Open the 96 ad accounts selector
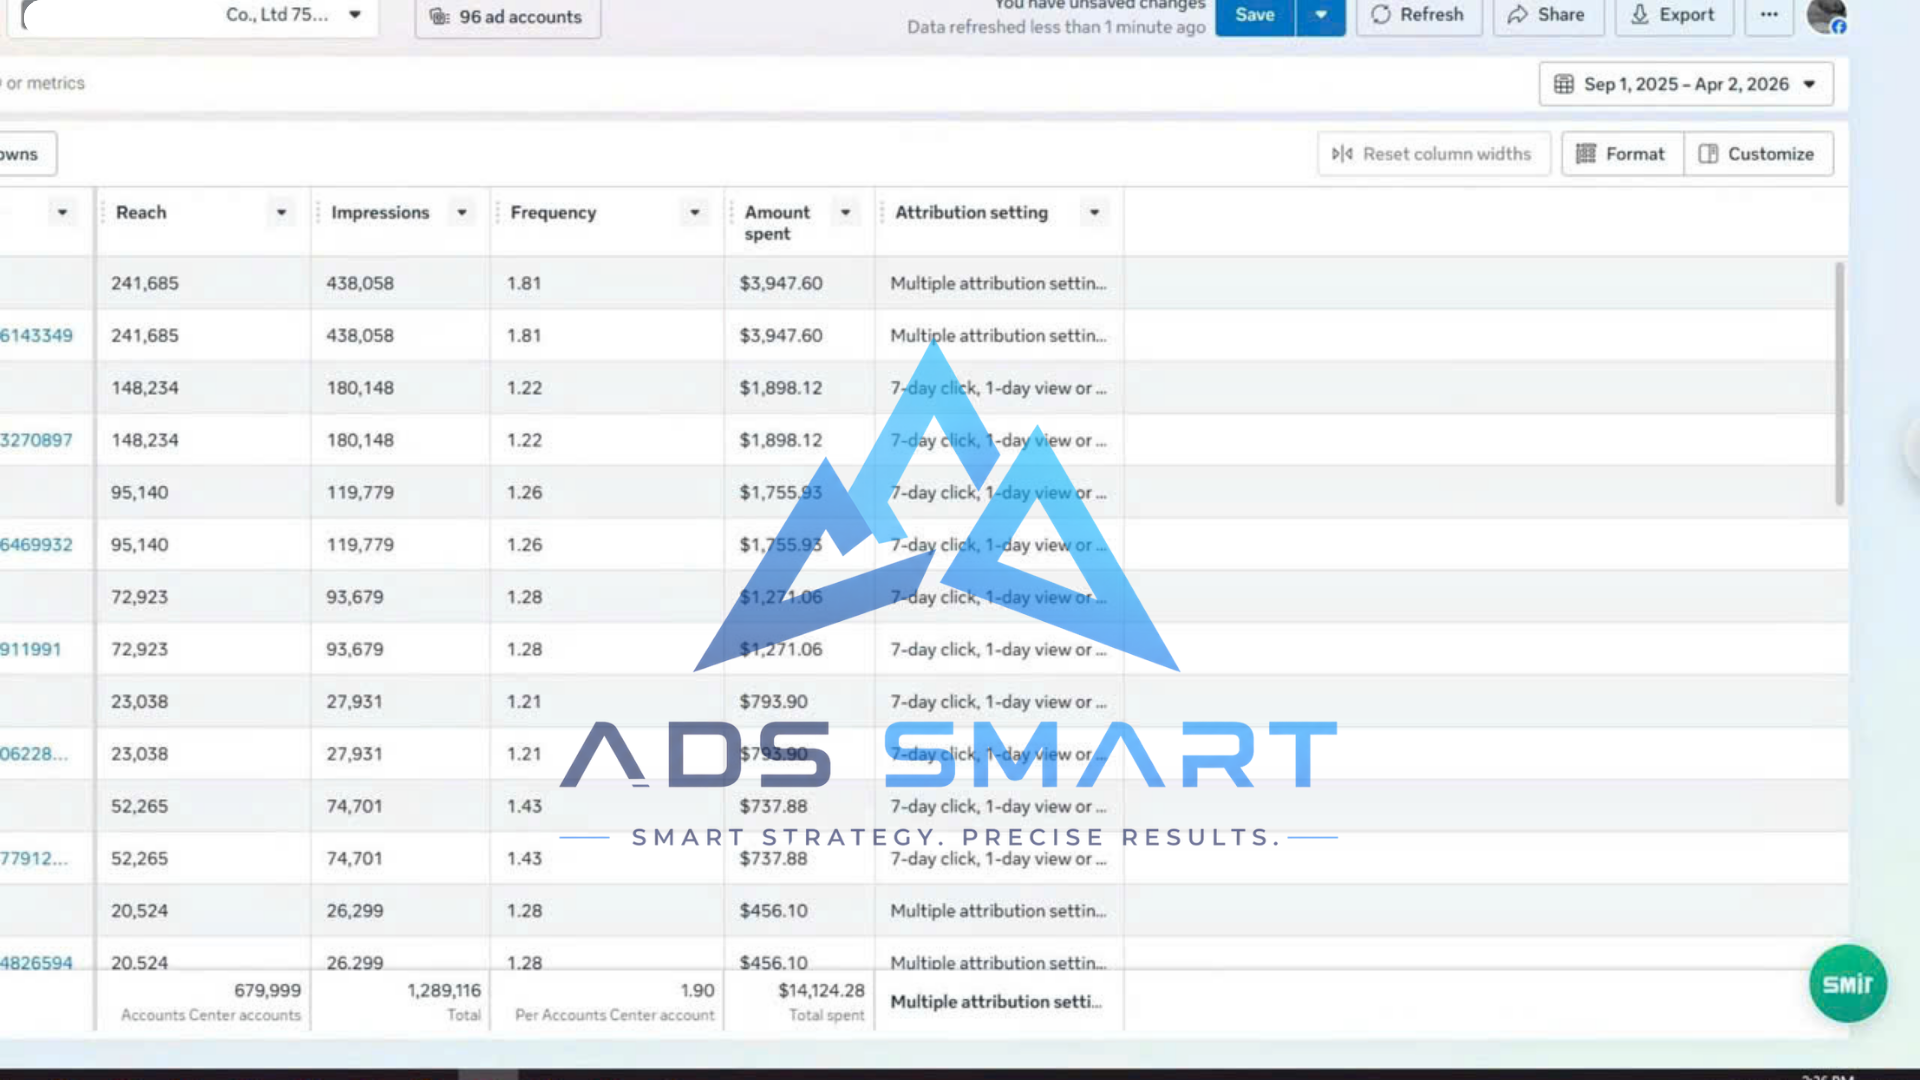This screenshot has height=1080, width=1920. (508, 17)
